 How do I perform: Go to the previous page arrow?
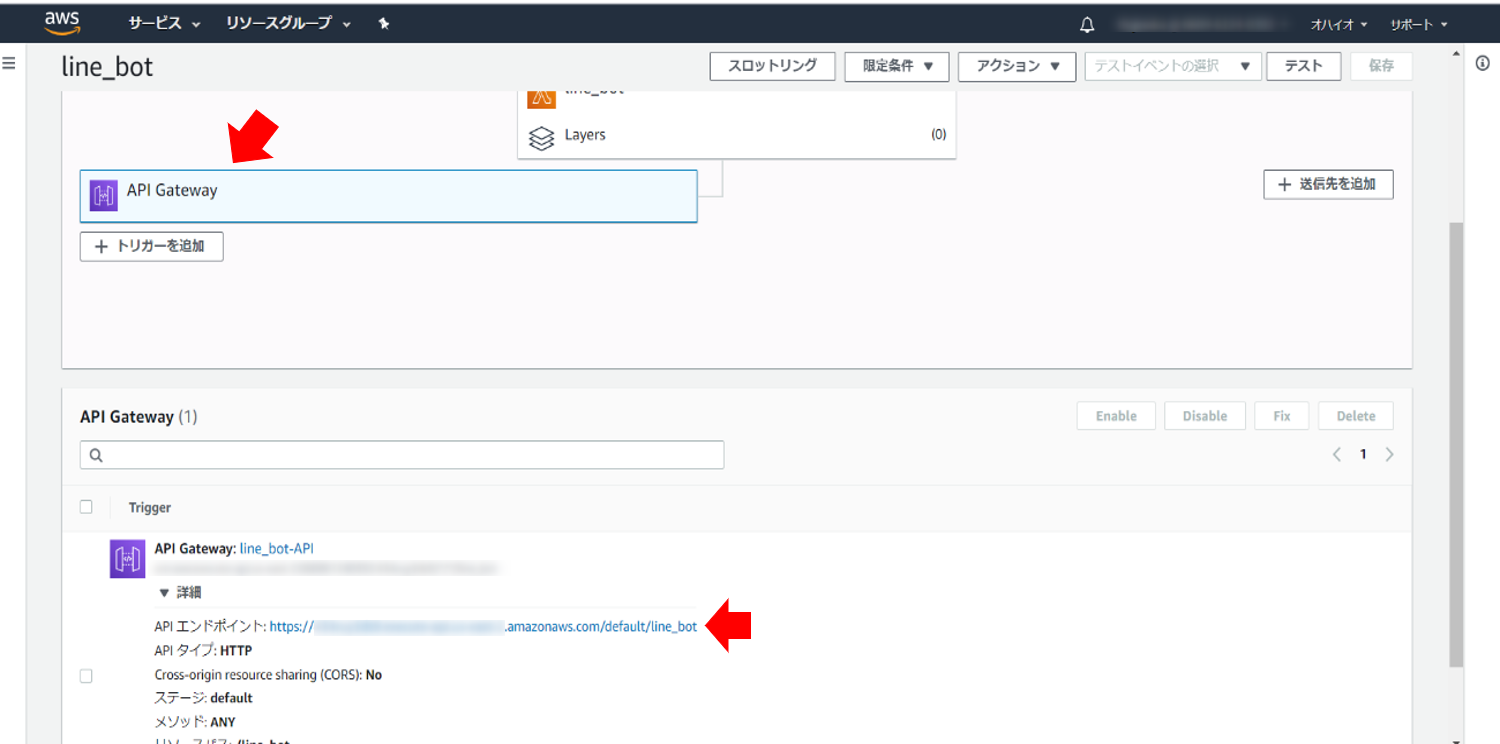coord(1337,454)
